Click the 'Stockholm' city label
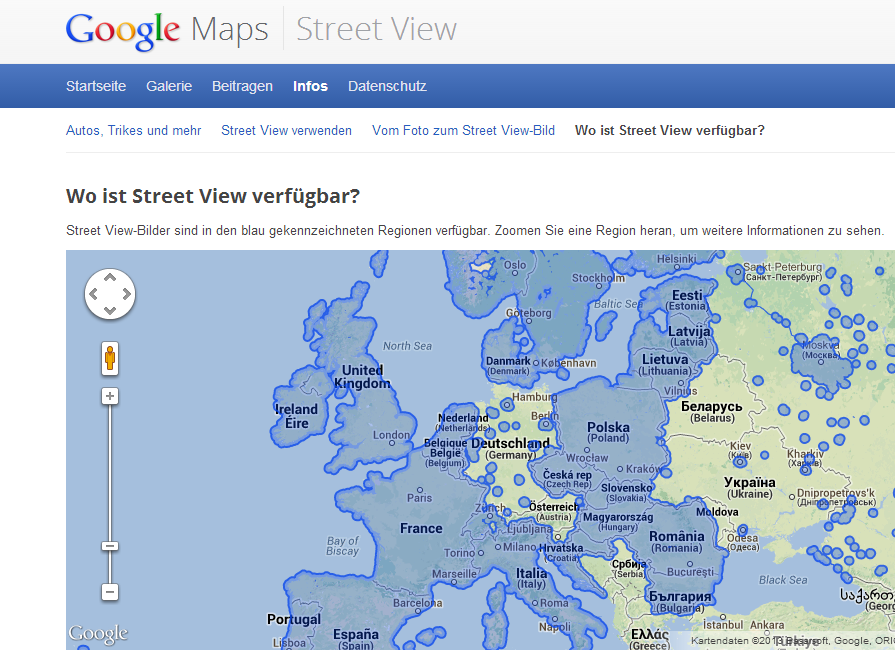The width and height of the screenshot is (895, 660). click(598, 278)
